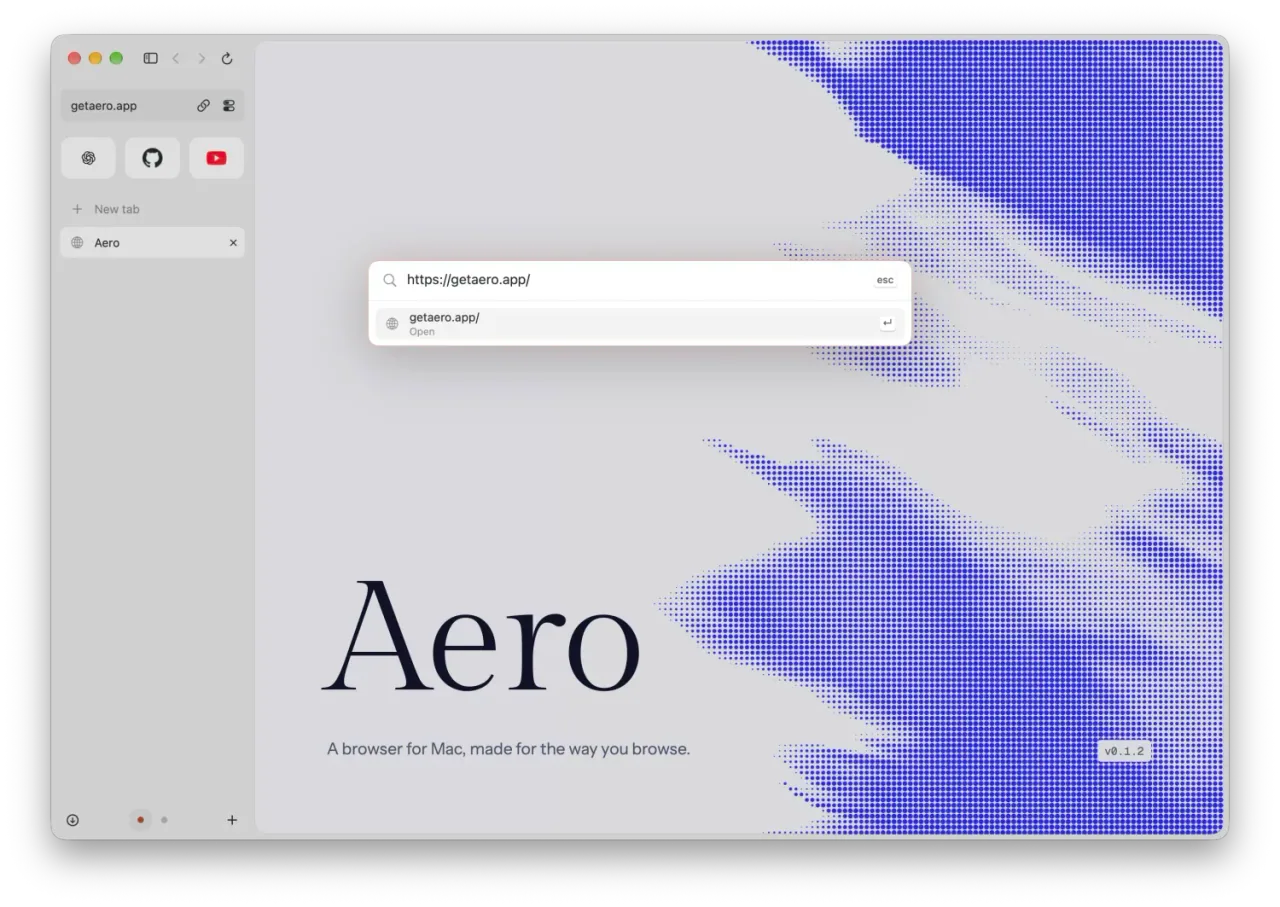Click the enter key icon on suggestion
Screen dimensions: 1280x907
coord(887,323)
